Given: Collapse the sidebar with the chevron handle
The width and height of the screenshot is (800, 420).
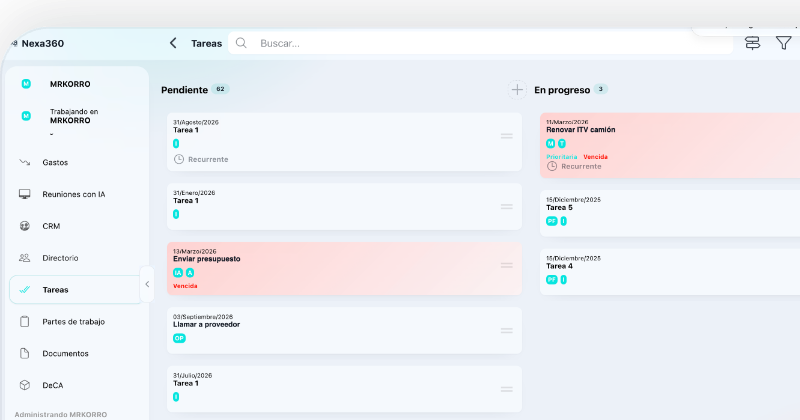Looking at the screenshot, I should point(147,284).
